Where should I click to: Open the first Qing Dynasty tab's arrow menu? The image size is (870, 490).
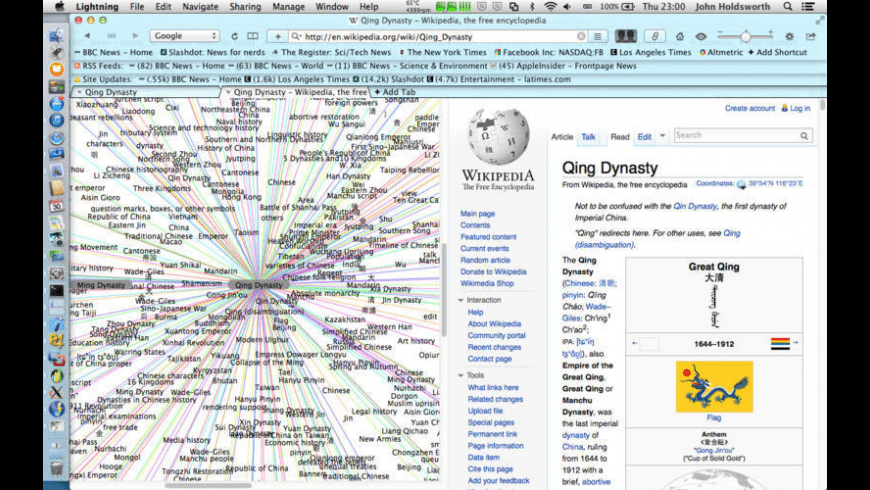coord(79,92)
